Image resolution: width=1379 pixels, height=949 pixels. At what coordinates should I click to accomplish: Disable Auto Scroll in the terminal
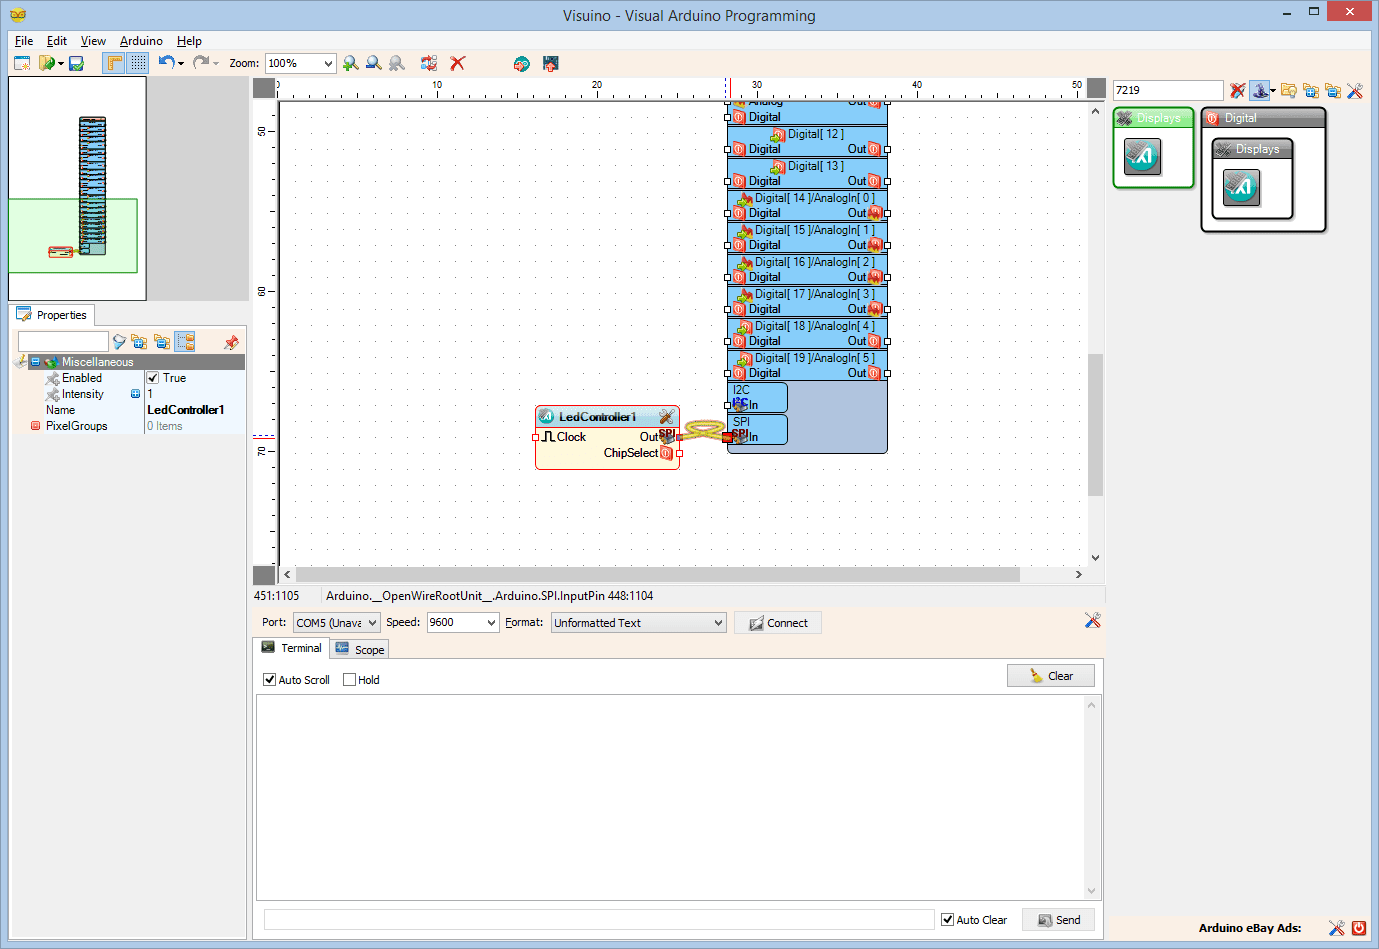[268, 679]
